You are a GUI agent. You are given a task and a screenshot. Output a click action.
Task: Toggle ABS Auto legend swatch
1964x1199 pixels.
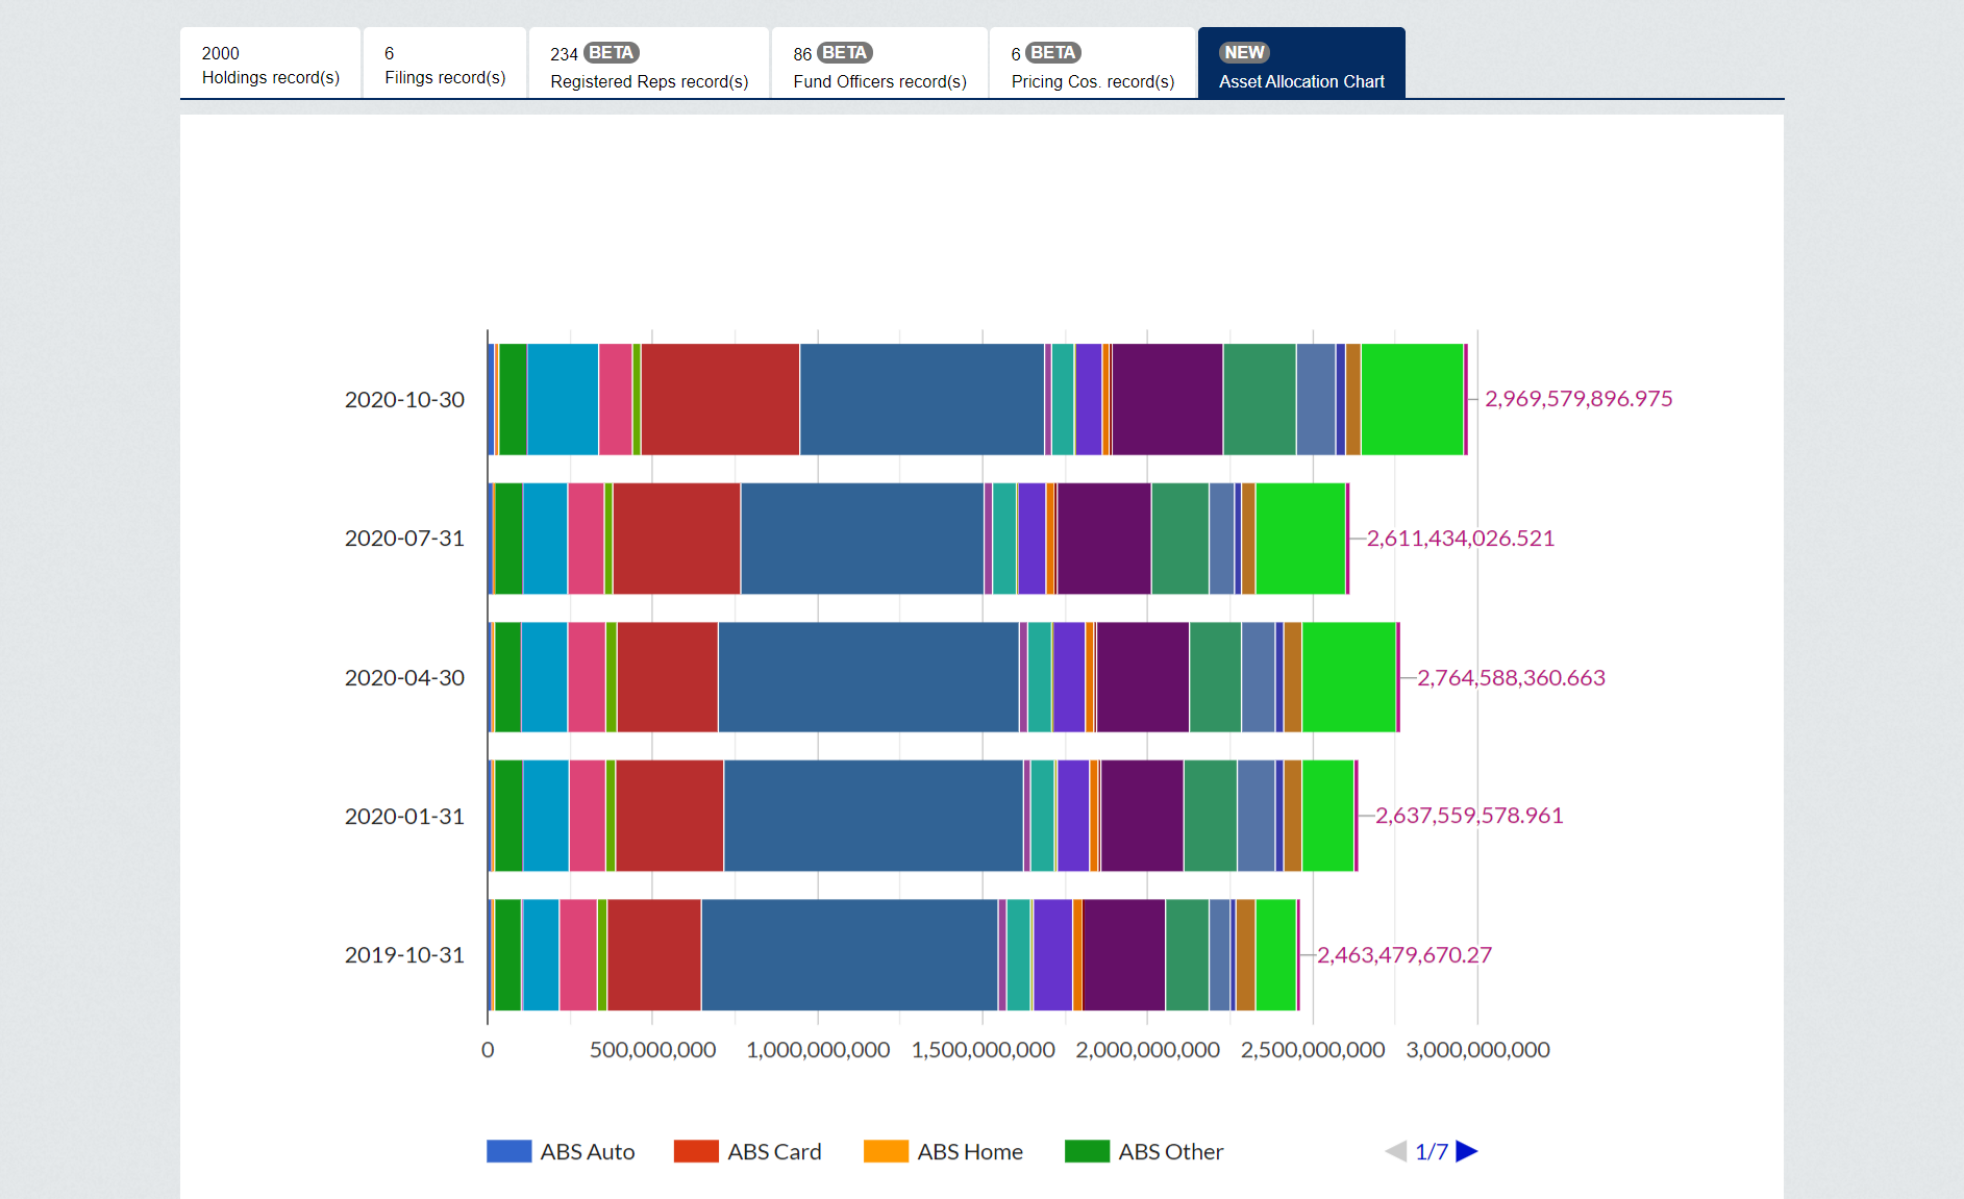(x=508, y=1151)
